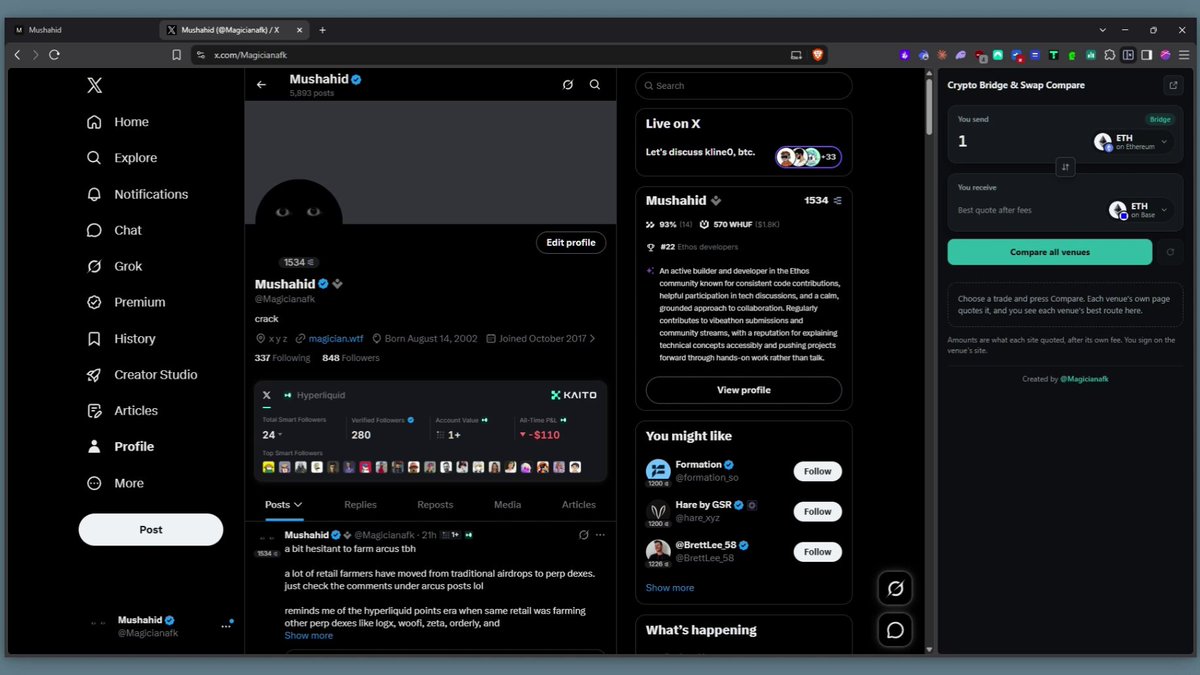1200x675 pixels.
Task: Open the floating chat messages button
Action: (895, 630)
